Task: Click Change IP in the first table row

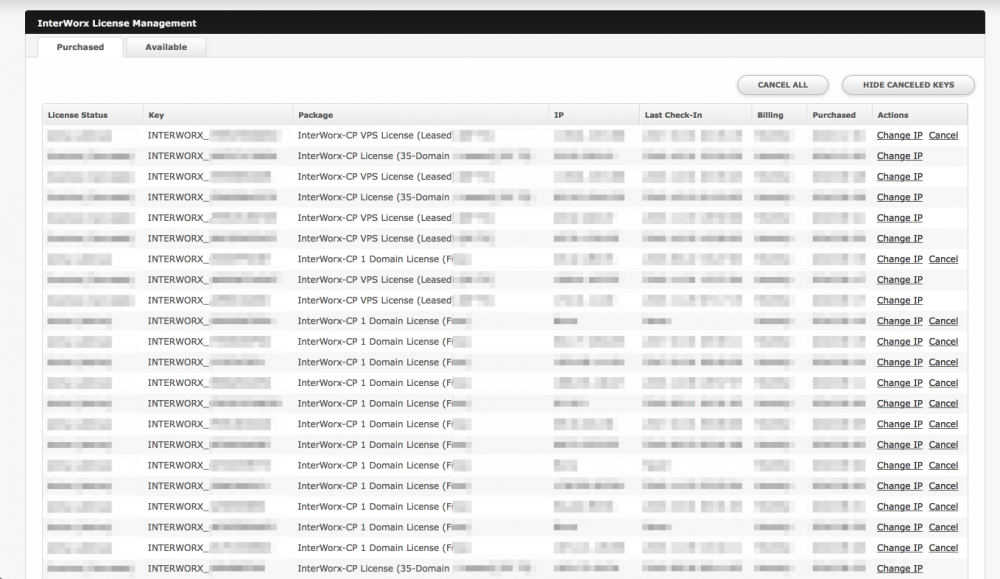Action: point(899,135)
